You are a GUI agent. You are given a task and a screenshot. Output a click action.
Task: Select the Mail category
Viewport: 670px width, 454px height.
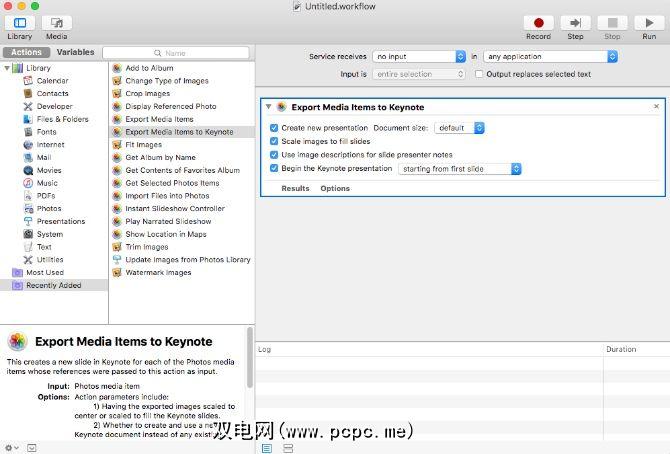point(44,158)
